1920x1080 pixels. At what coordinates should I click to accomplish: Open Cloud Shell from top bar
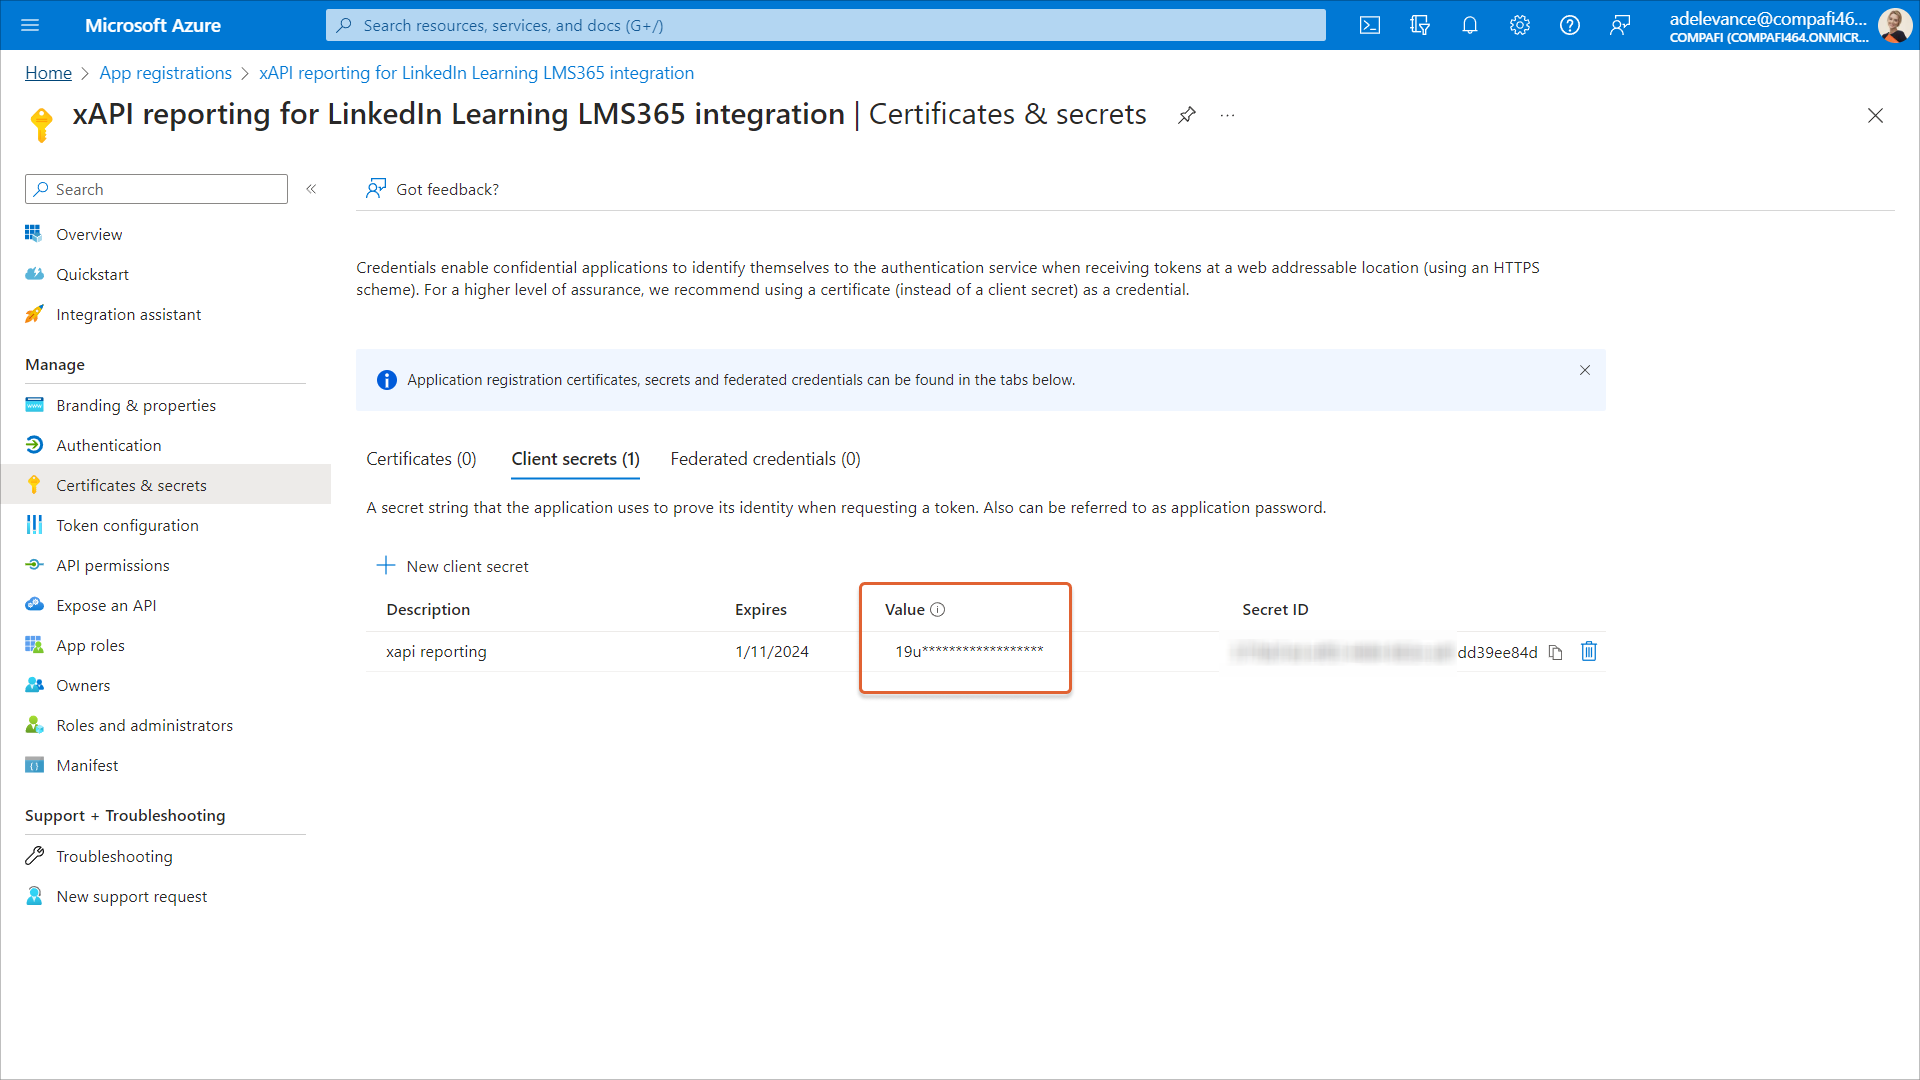click(x=1370, y=25)
